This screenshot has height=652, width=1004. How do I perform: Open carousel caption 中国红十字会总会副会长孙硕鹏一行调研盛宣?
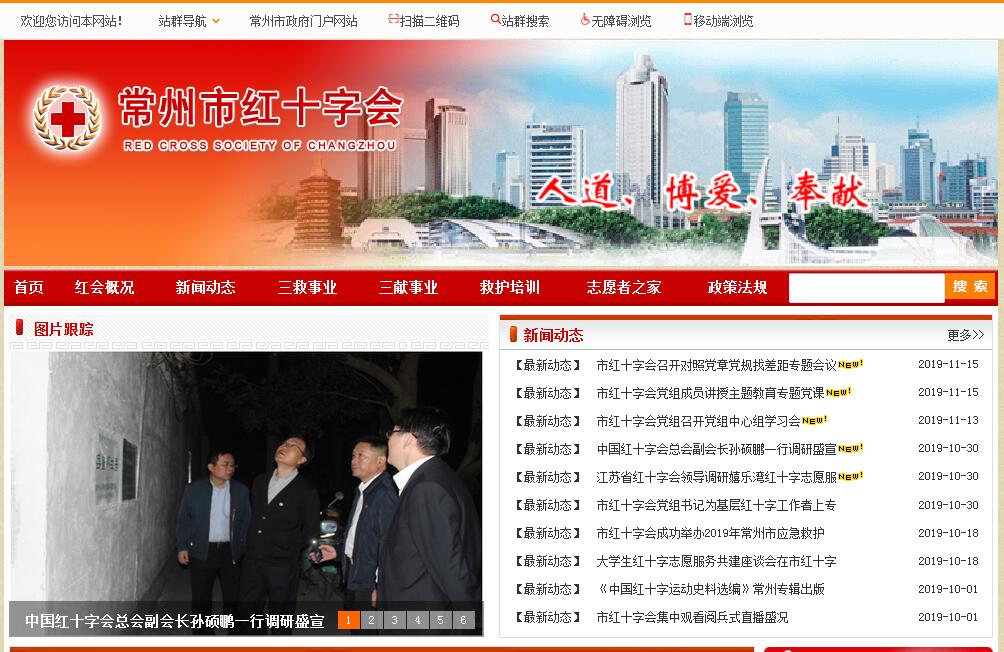(175, 621)
